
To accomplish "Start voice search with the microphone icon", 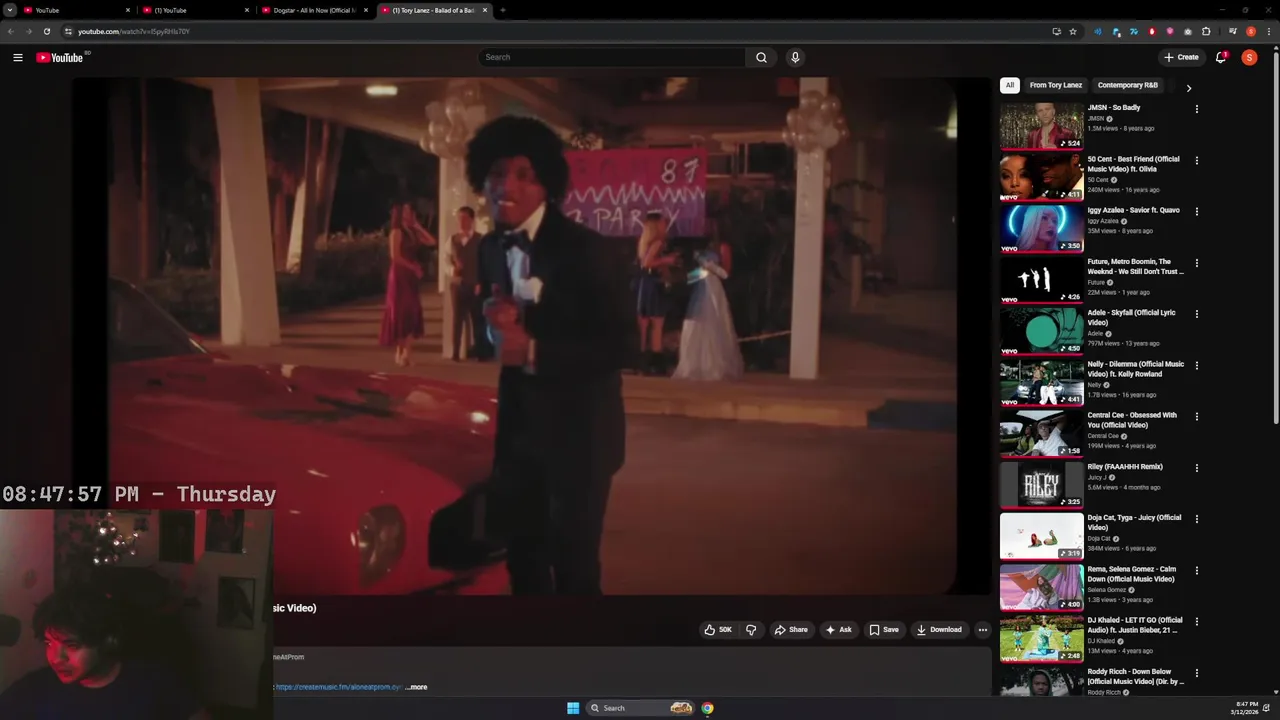I will [x=795, y=57].
